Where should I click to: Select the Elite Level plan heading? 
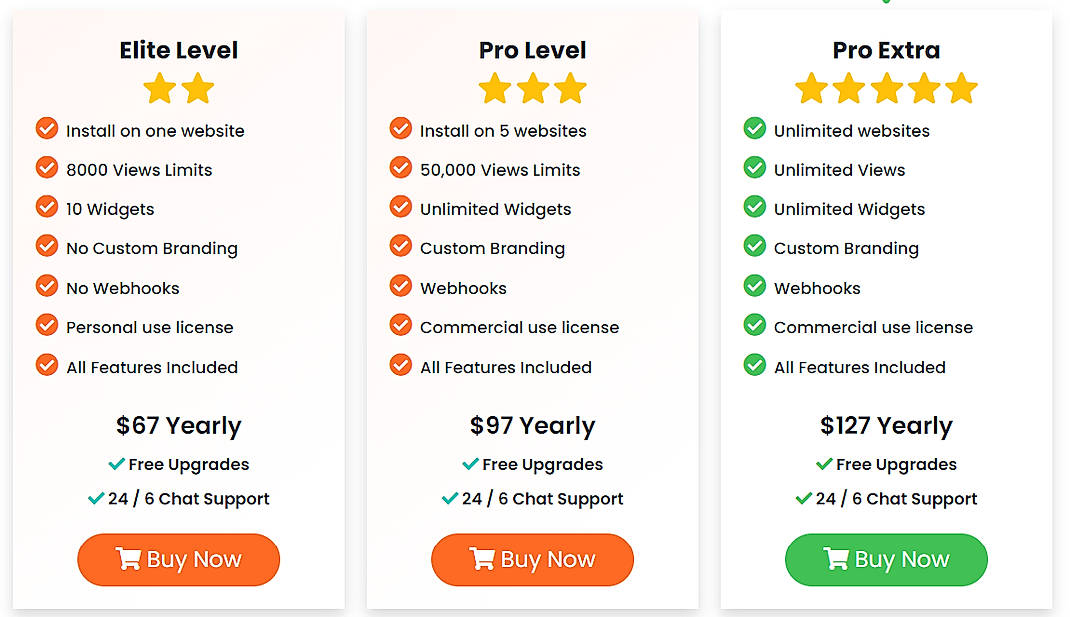178,49
